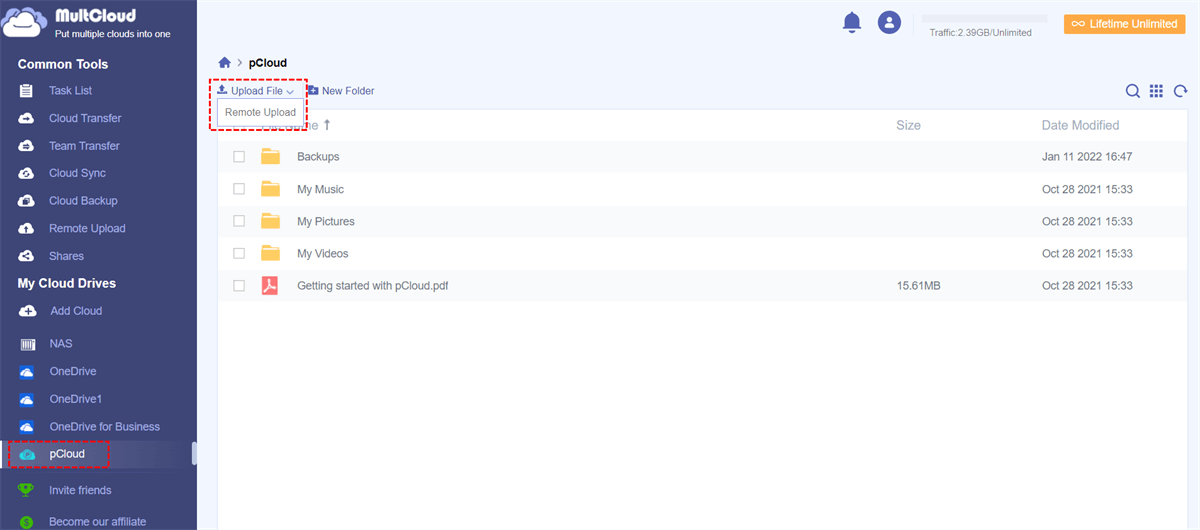
Task: Click the Cloud Transfer sidebar icon
Action: (x=27, y=118)
